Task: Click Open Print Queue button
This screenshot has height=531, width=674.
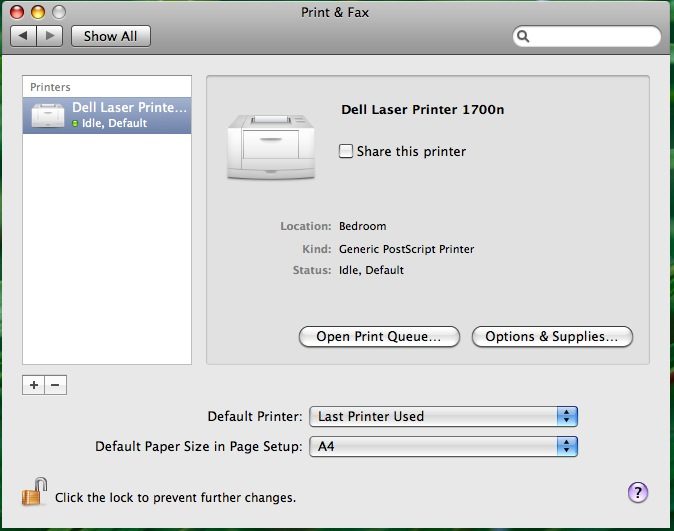Action: 379,336
